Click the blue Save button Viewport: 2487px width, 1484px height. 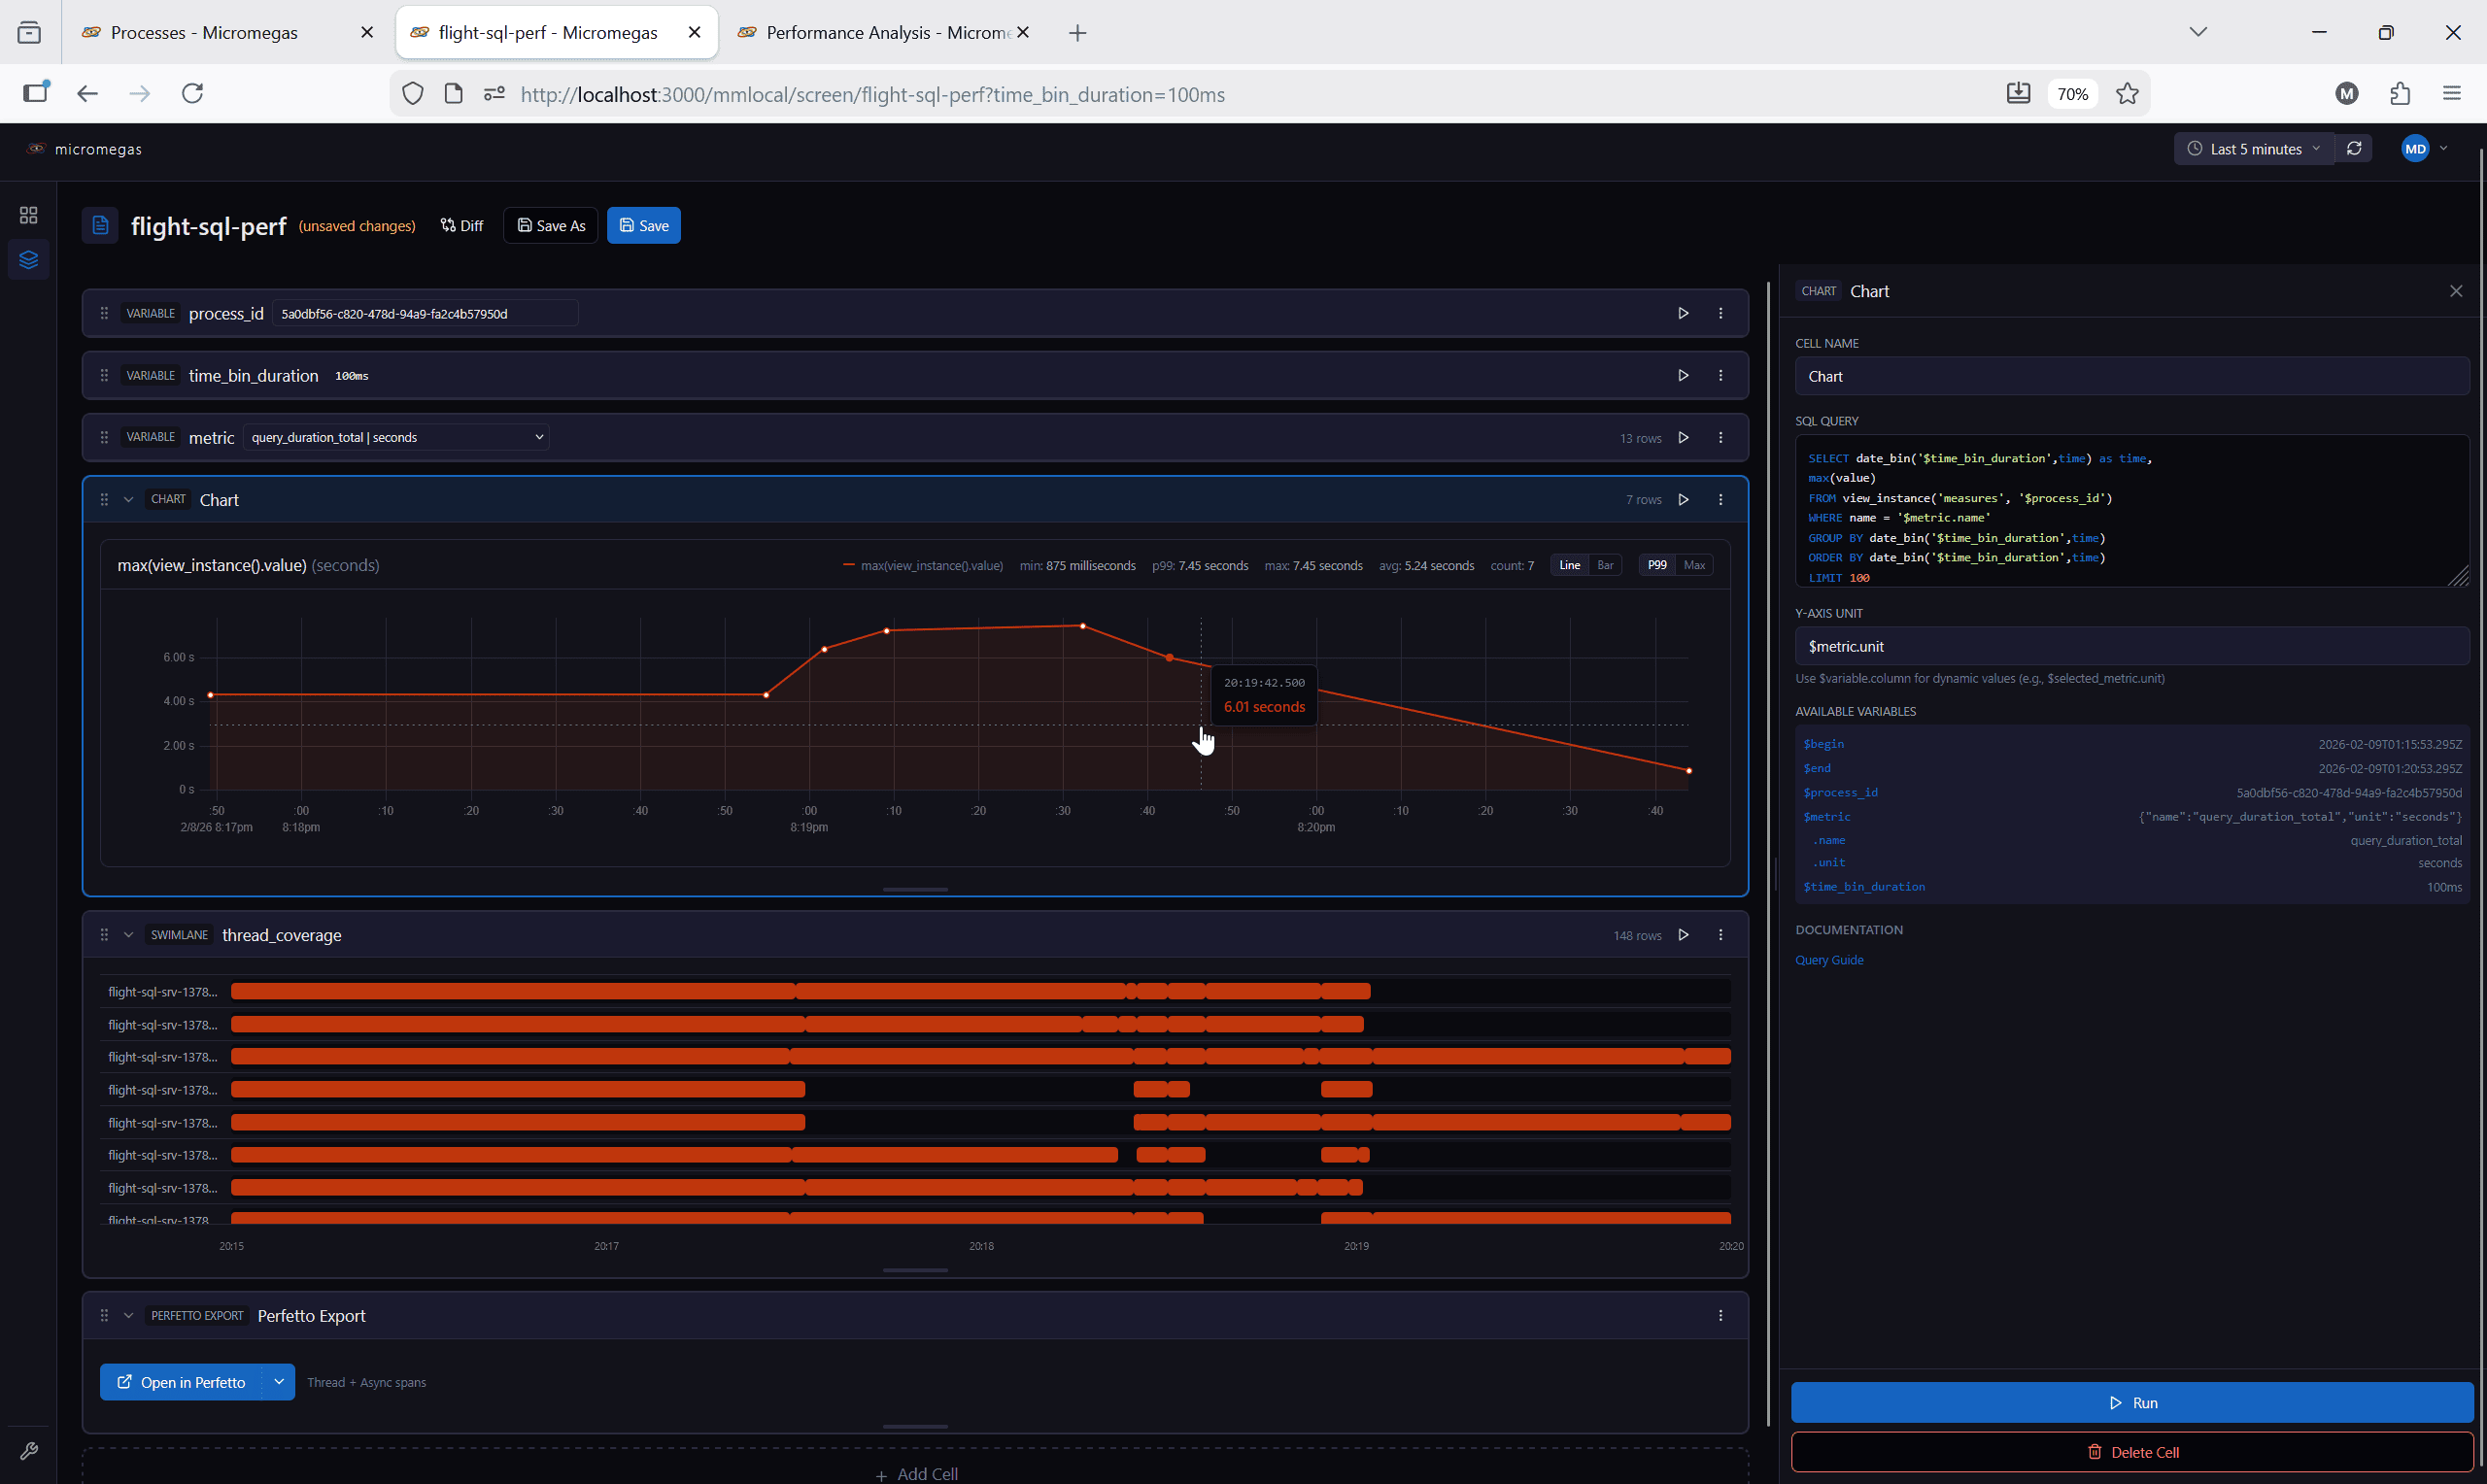[644, 225]
